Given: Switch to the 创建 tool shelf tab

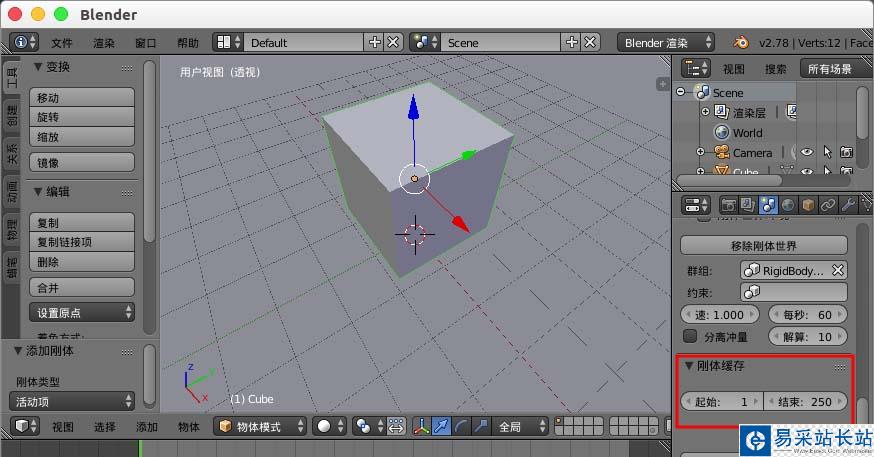Looking at the screenshot, I should tap(11, 114).
